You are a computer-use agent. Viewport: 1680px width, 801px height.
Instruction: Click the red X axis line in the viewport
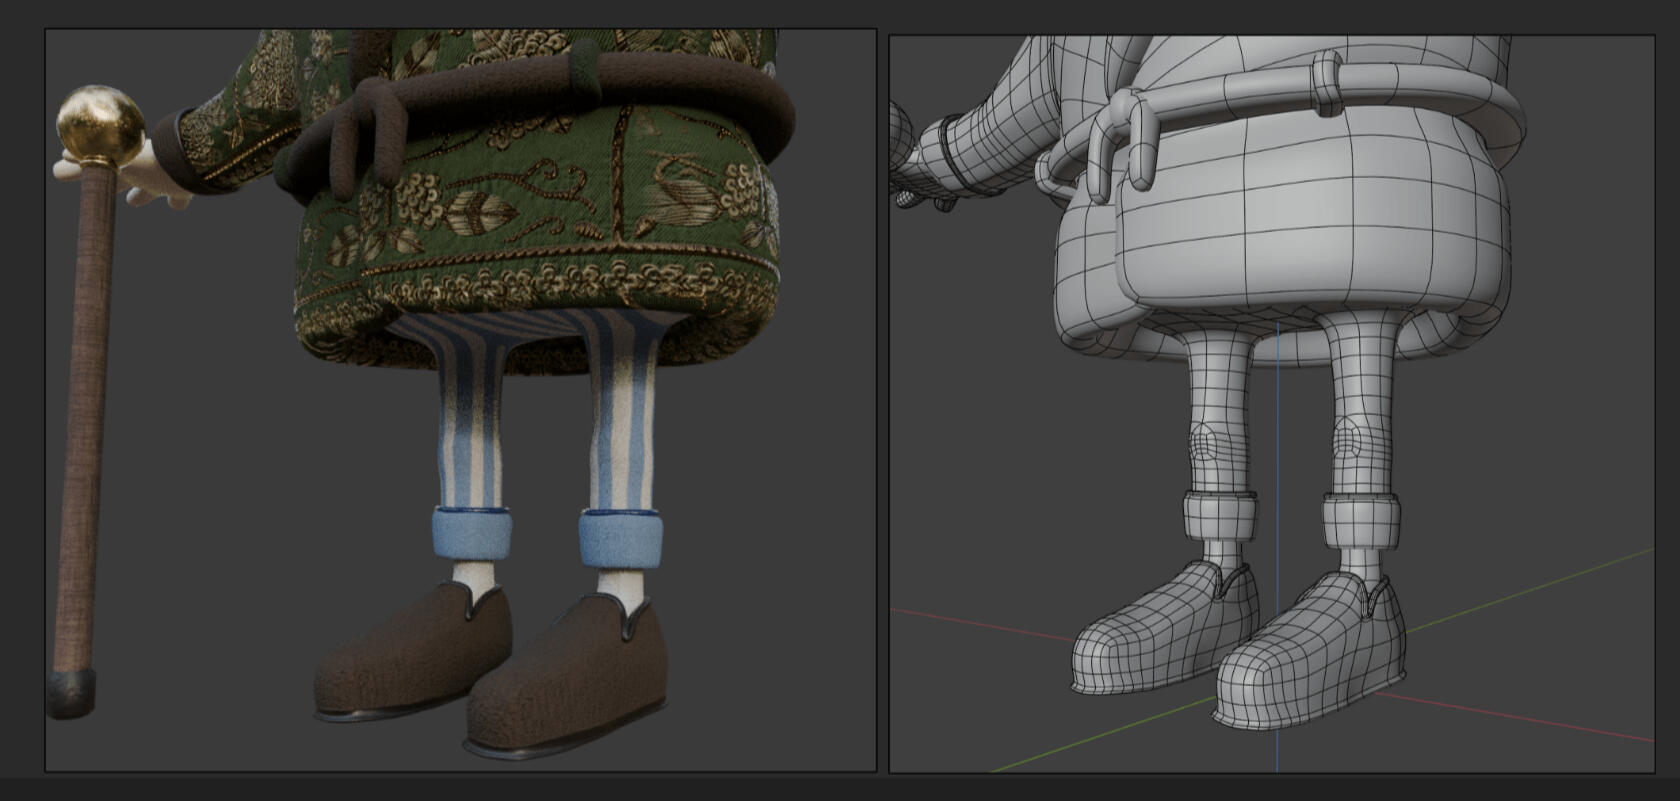[x=1550, y=721]
